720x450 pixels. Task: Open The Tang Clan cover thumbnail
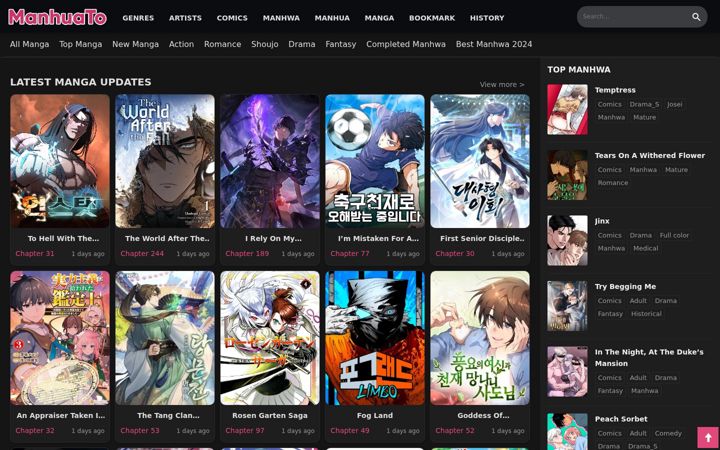[165, 338]
